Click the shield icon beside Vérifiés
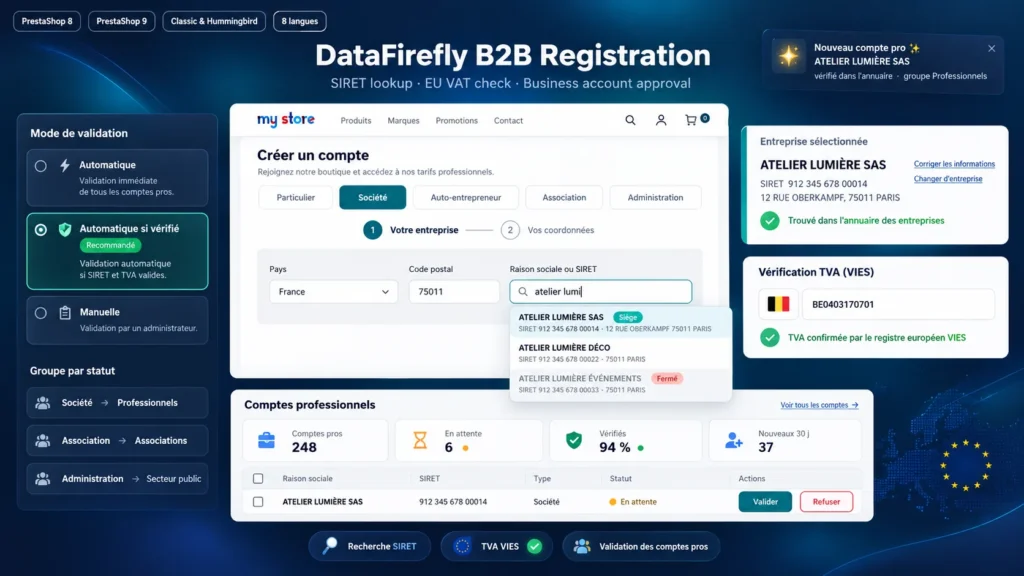The image size is (1024, 576). 574,440
